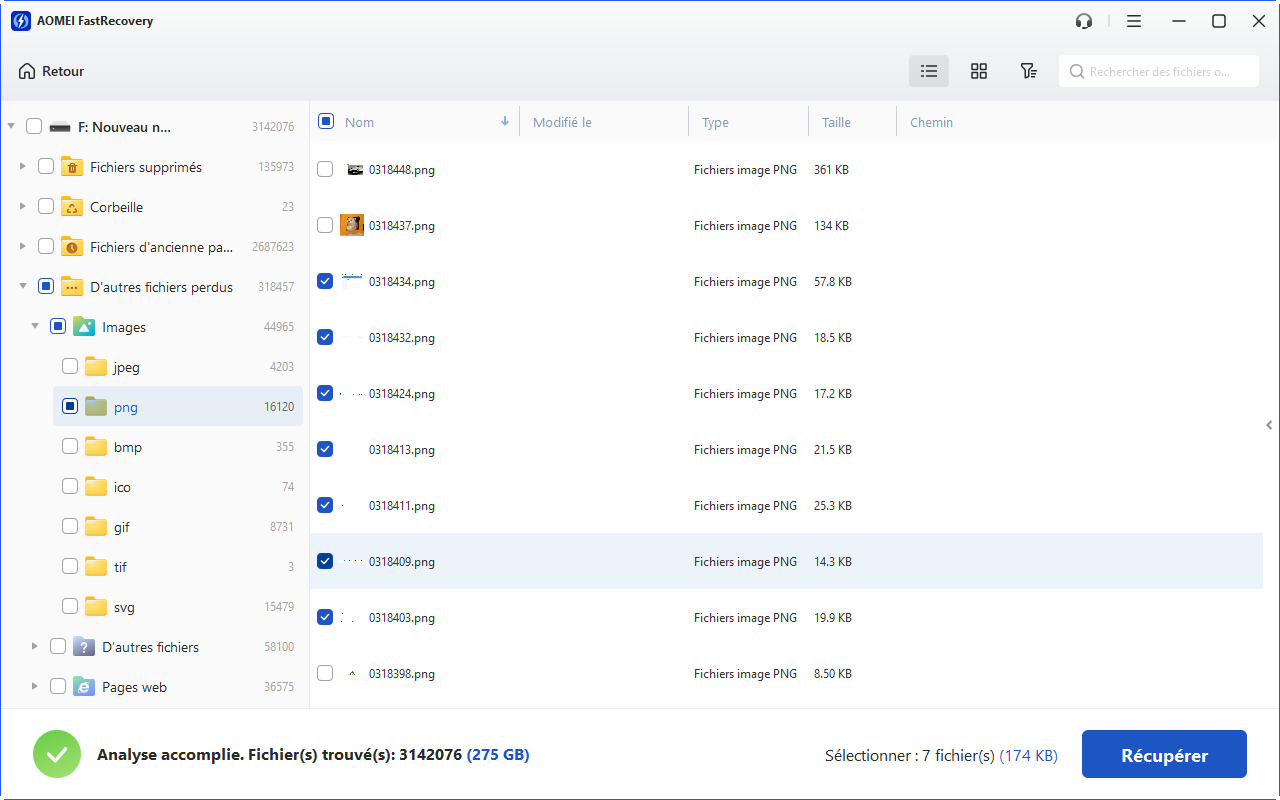Open the filter options icon
Image resolution: width=1280 pixels, height=800 pixels.
click(x=1028, y=71)
